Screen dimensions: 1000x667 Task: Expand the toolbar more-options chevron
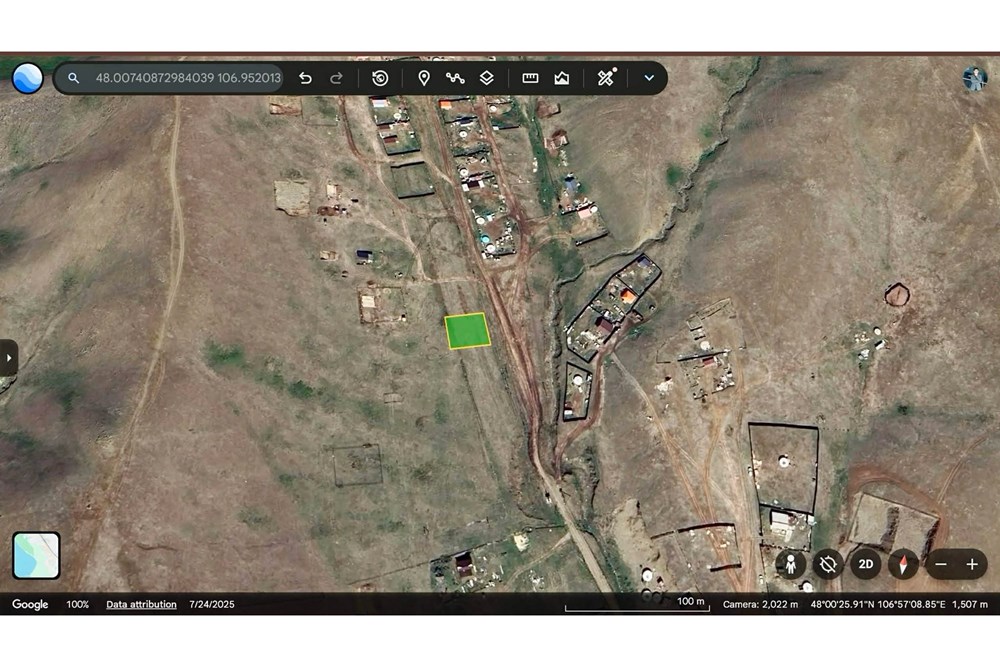click(x=649, y=78)
